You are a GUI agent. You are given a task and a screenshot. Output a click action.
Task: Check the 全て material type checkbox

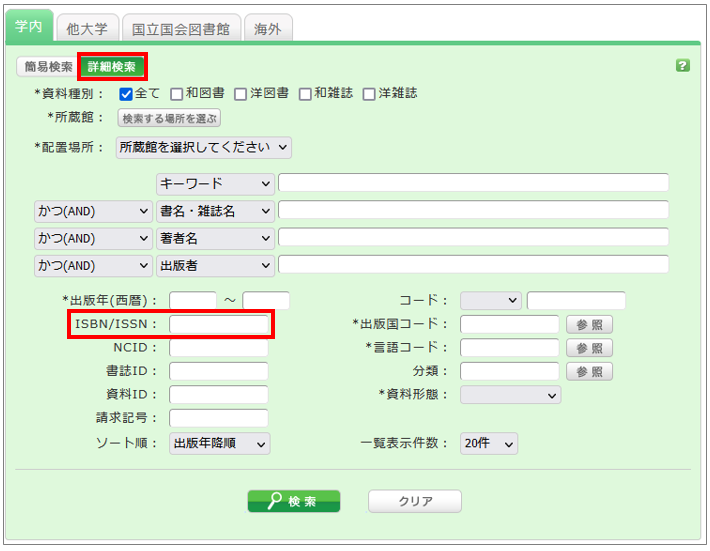point(126,94)
